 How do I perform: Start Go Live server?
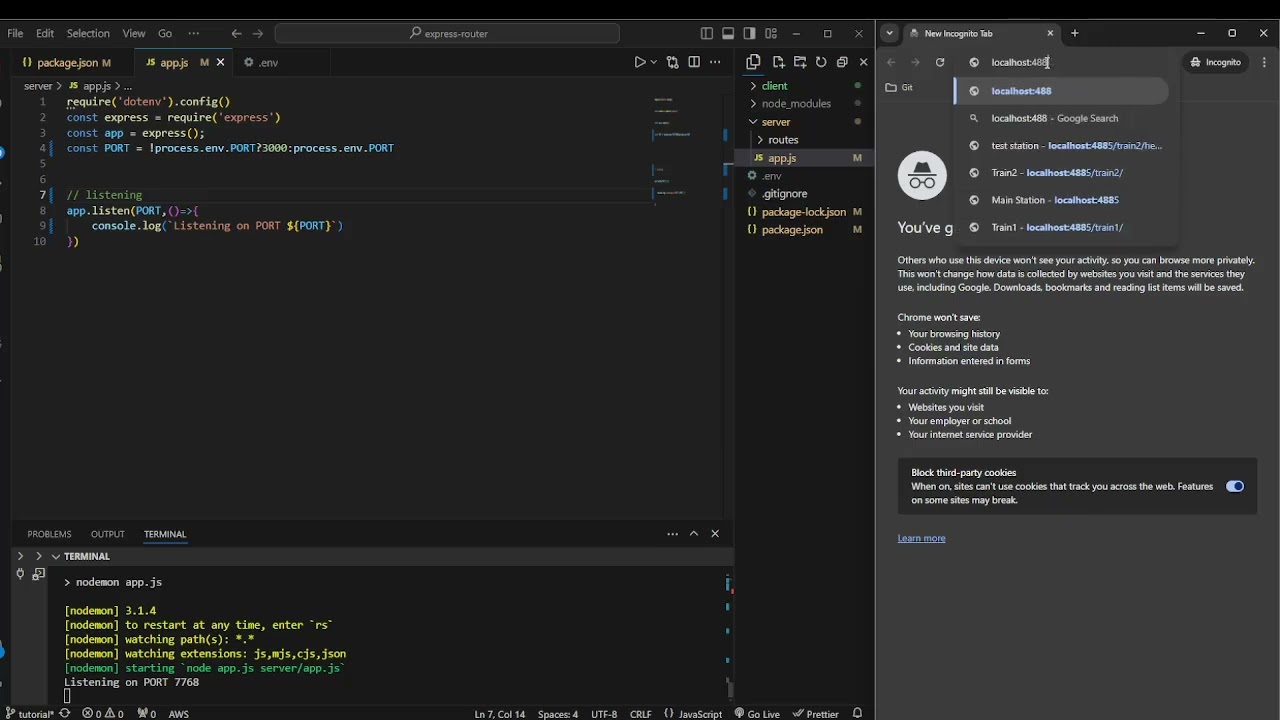tap(757, 714)
